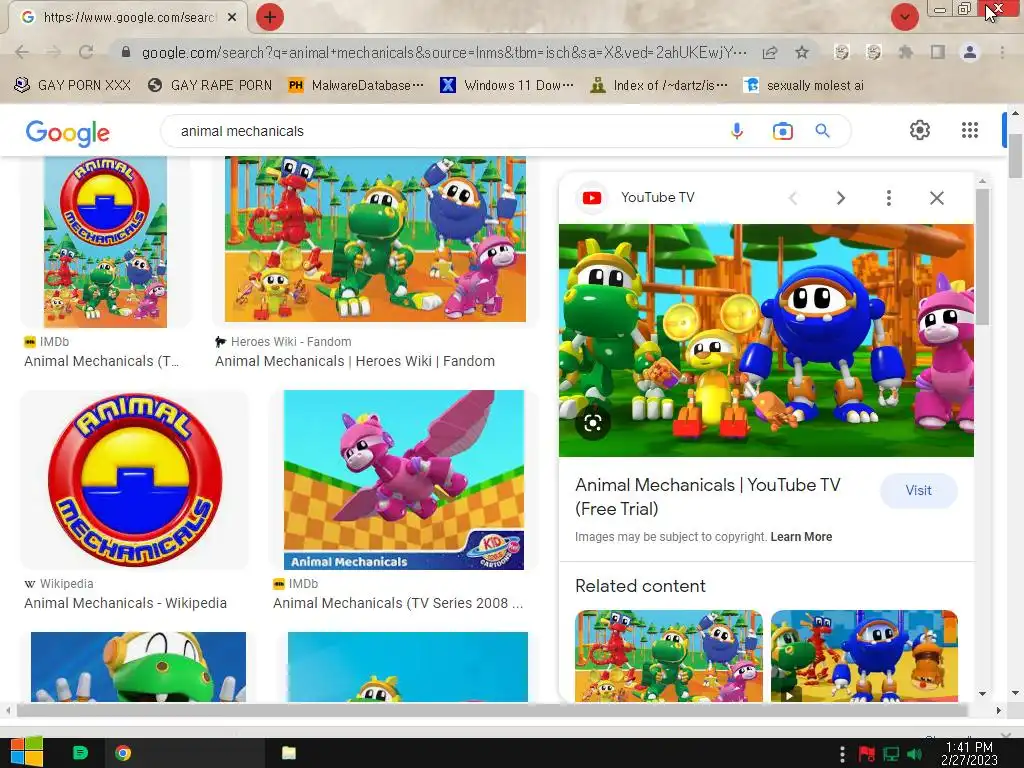The width and height of the screenshot is (1024, 768).
Task: Click the address bar URL
Action: pyautogui.click(x=444, y=52)
